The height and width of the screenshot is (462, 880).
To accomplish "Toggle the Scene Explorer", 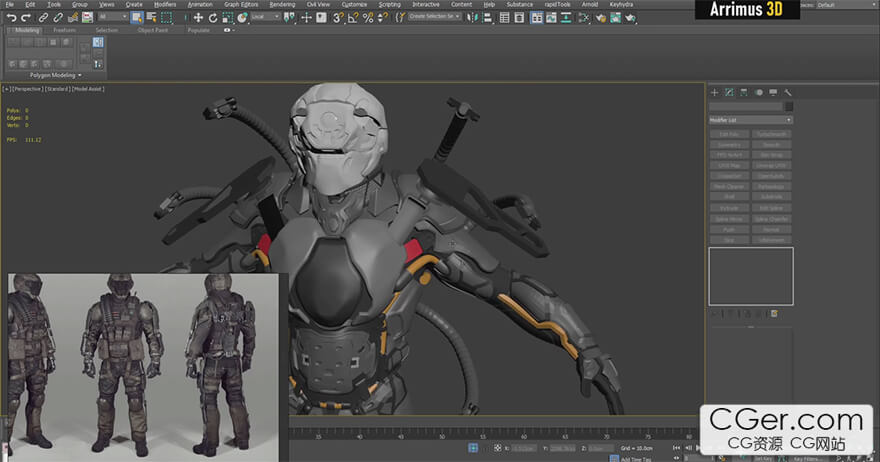I will click(x=505, y=18).
